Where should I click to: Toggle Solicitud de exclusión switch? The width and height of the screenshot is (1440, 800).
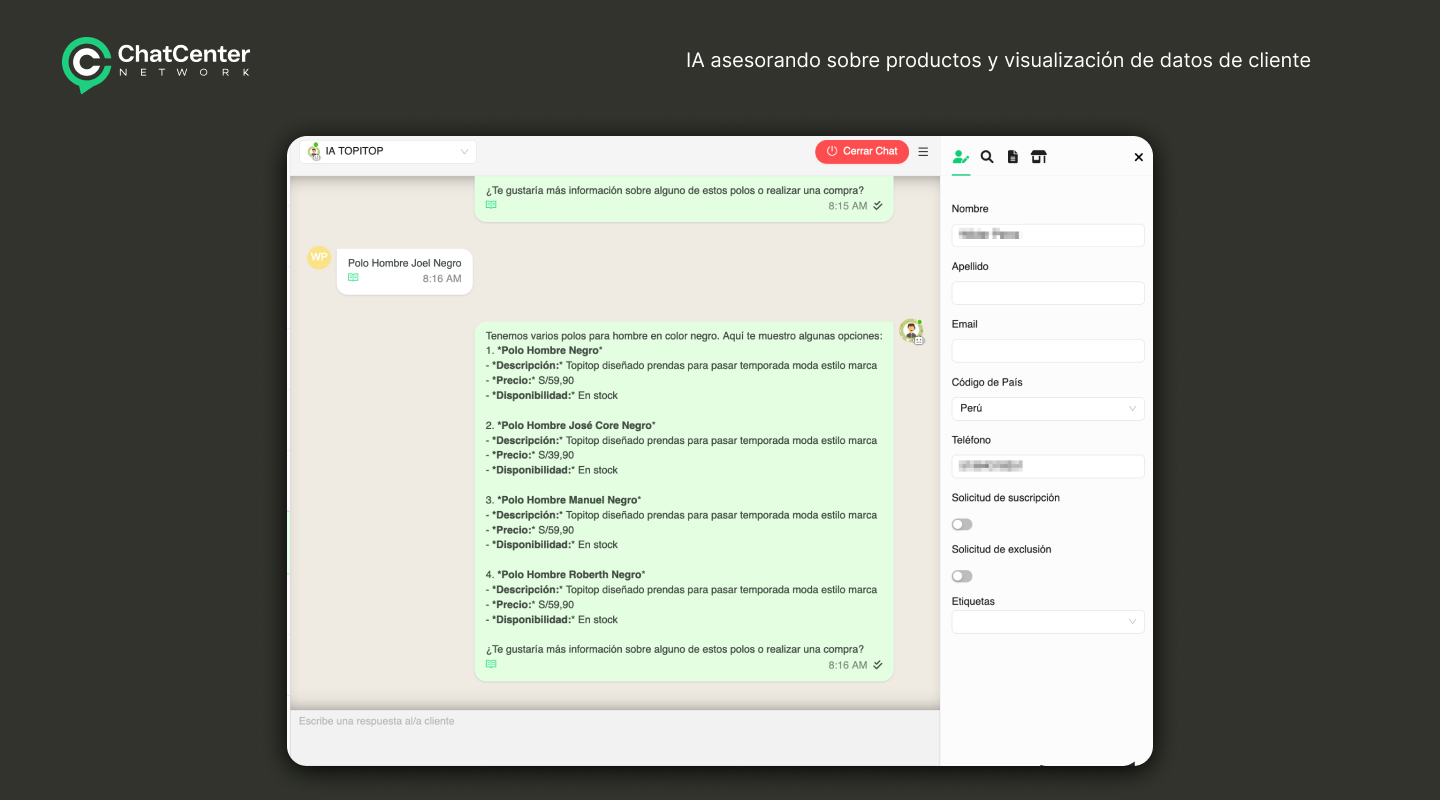pyautogui.click(x=962, y=576)
